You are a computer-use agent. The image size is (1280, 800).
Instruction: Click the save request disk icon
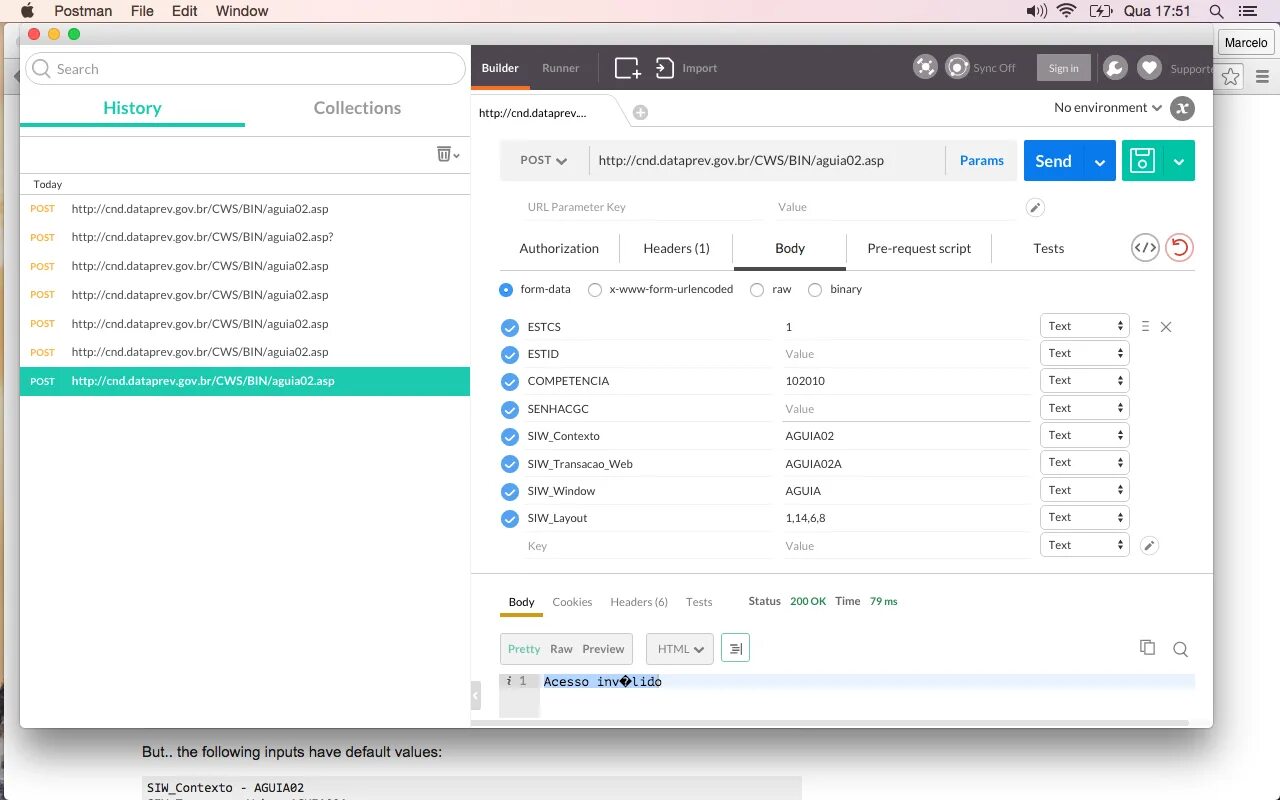point(1142,160)
